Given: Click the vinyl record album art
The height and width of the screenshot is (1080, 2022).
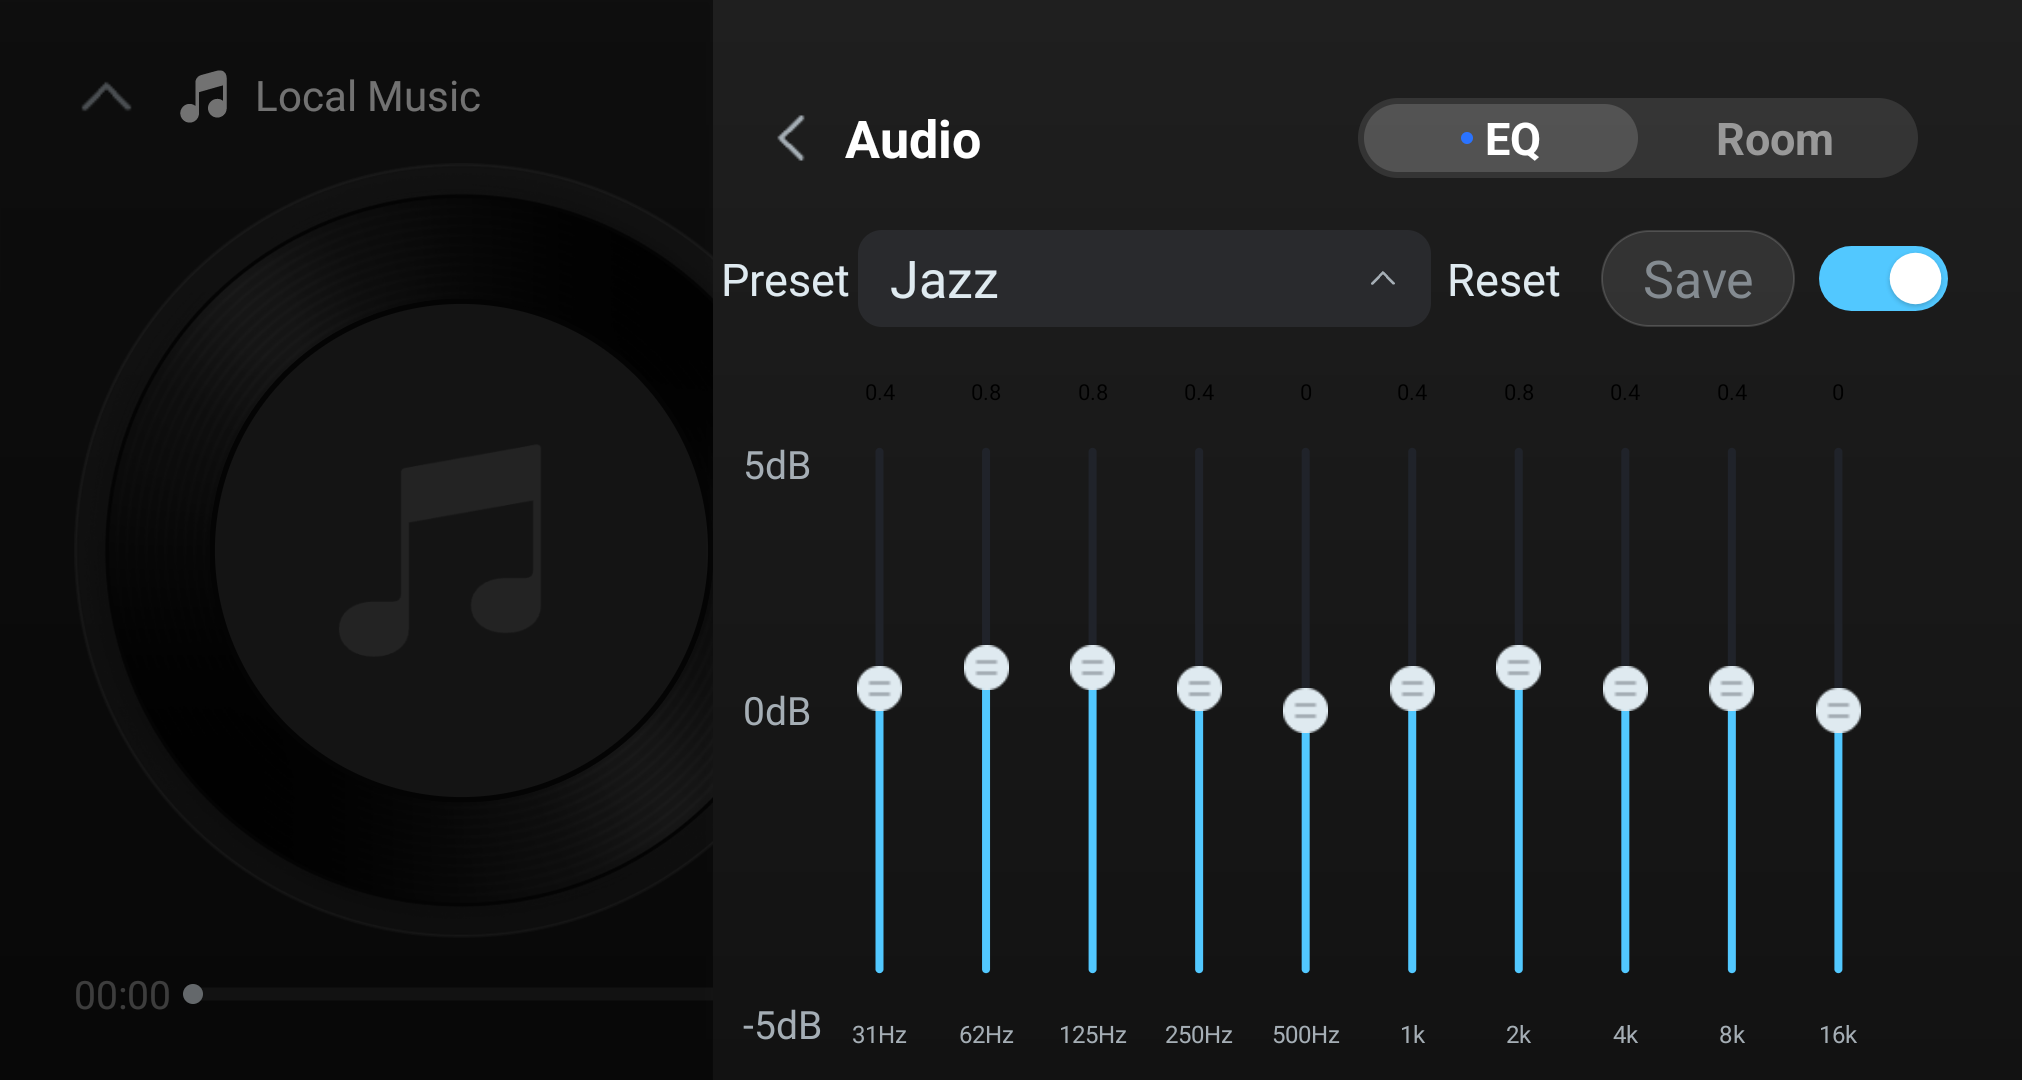Looking at the screenshot, I should 395,551.
